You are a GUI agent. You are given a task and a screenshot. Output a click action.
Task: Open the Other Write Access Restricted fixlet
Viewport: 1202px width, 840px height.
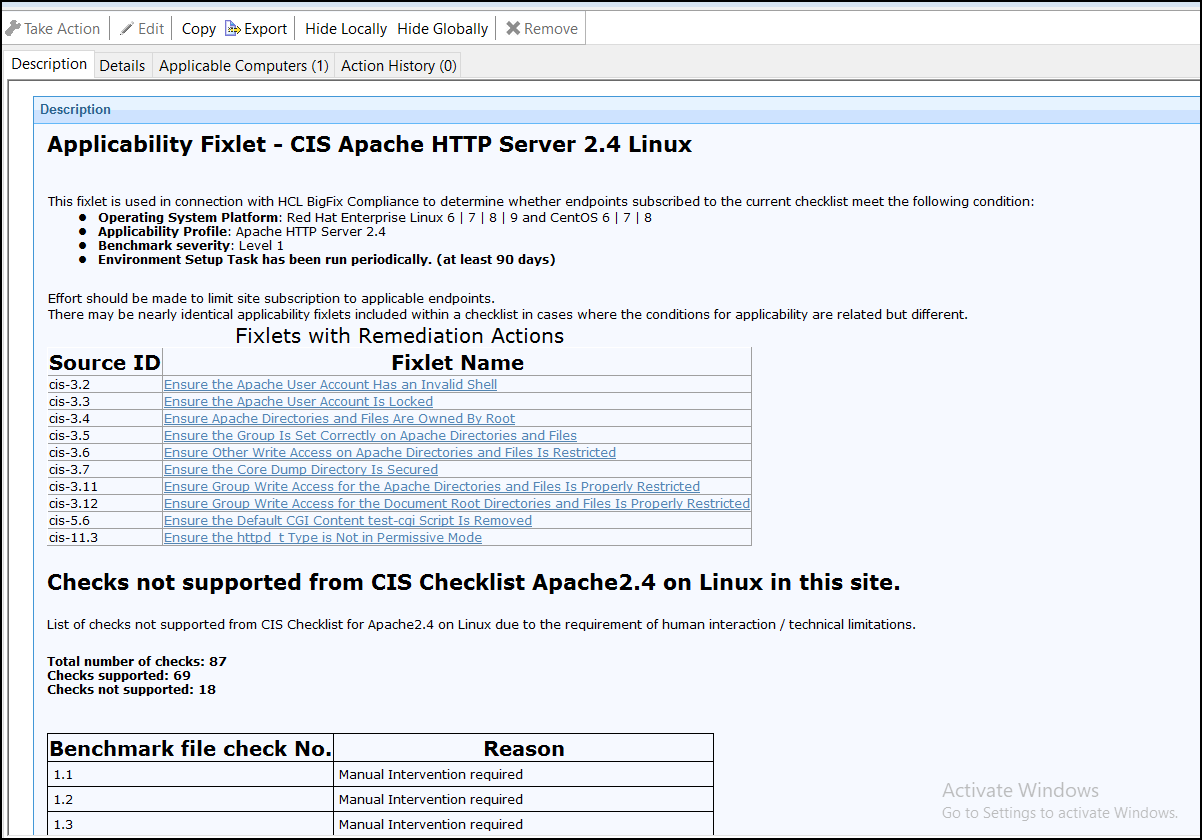(389, 452)
